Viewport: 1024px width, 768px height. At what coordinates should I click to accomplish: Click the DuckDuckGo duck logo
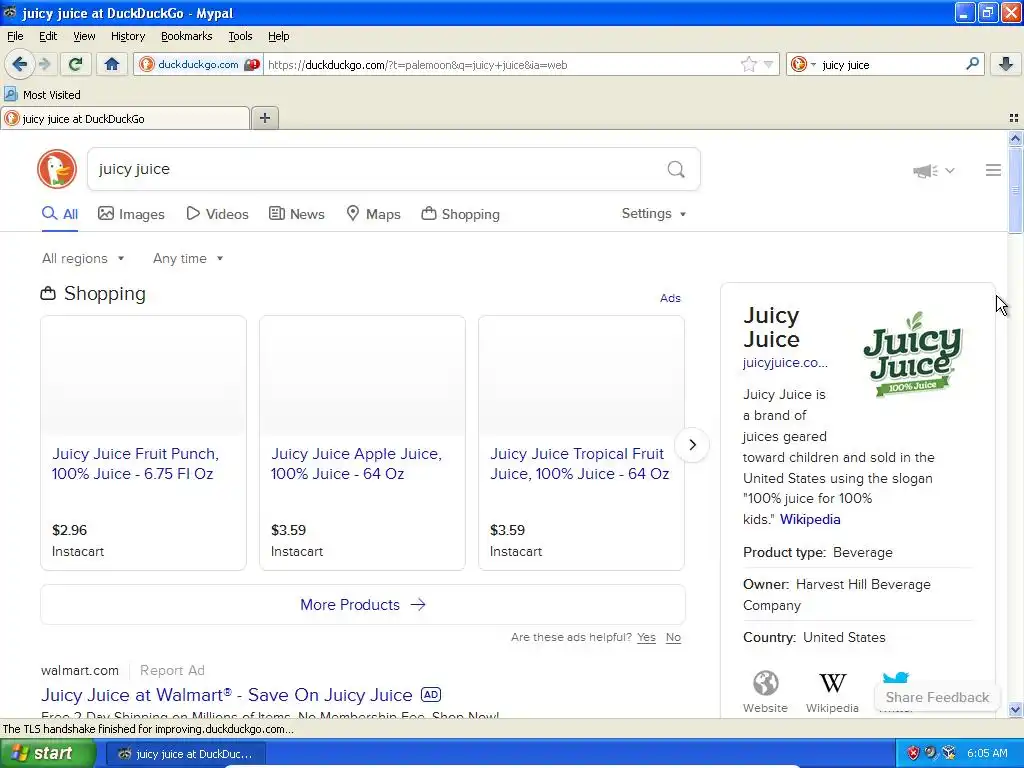point(57,169)
